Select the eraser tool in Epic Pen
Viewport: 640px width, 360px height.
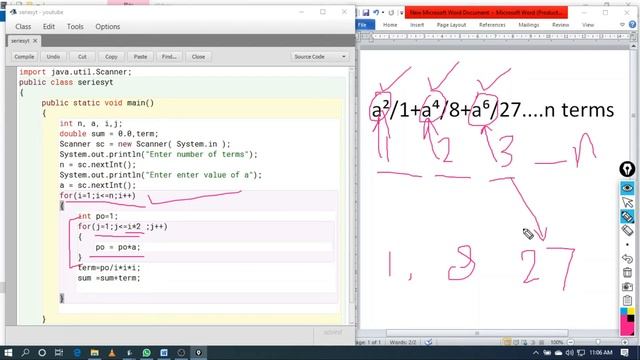[627, 231]
